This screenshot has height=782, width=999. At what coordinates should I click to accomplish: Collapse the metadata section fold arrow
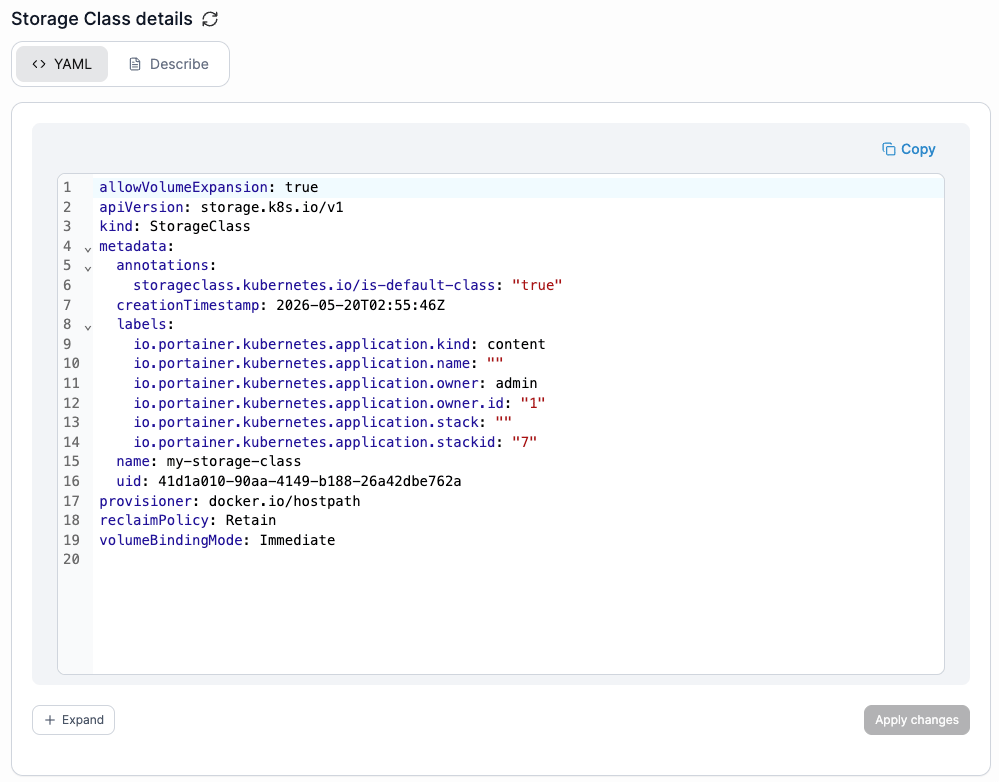pos(88,249)
